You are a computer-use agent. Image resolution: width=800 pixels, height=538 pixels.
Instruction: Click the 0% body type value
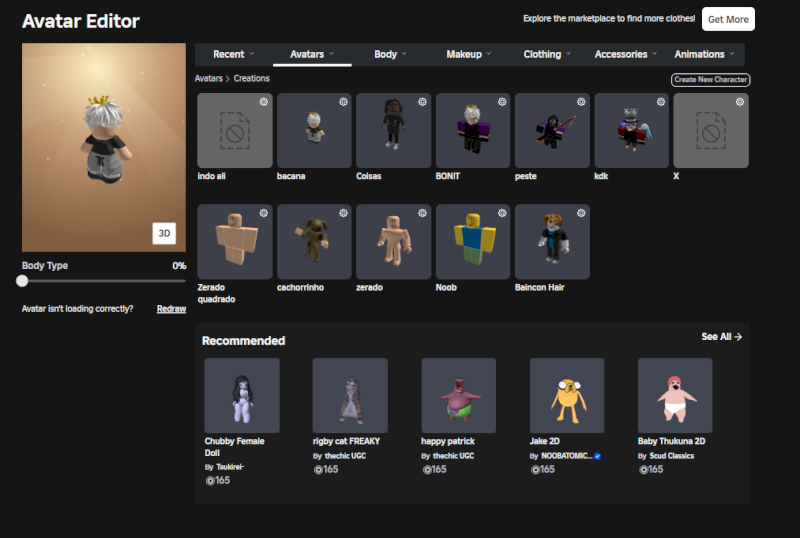click(x=179, y=266)
